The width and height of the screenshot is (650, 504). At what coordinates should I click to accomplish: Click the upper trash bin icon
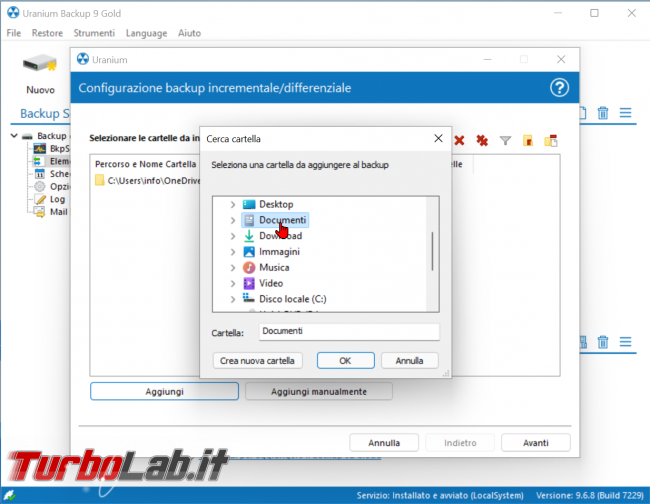coord(603,113)
